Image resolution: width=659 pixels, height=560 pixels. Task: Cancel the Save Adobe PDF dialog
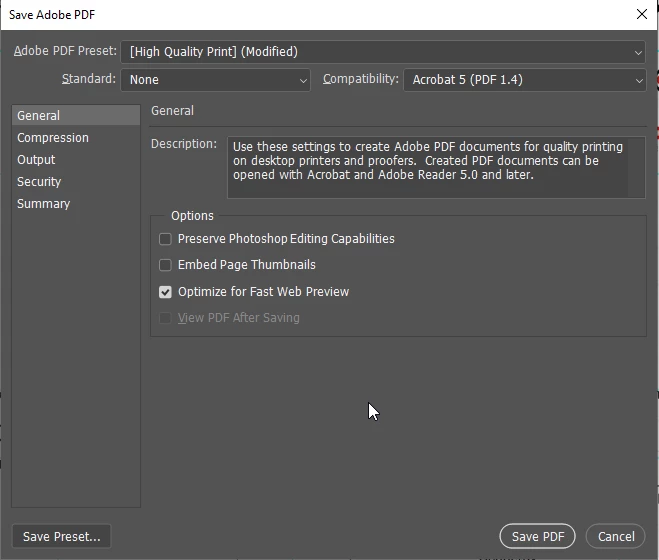(616, 536)
